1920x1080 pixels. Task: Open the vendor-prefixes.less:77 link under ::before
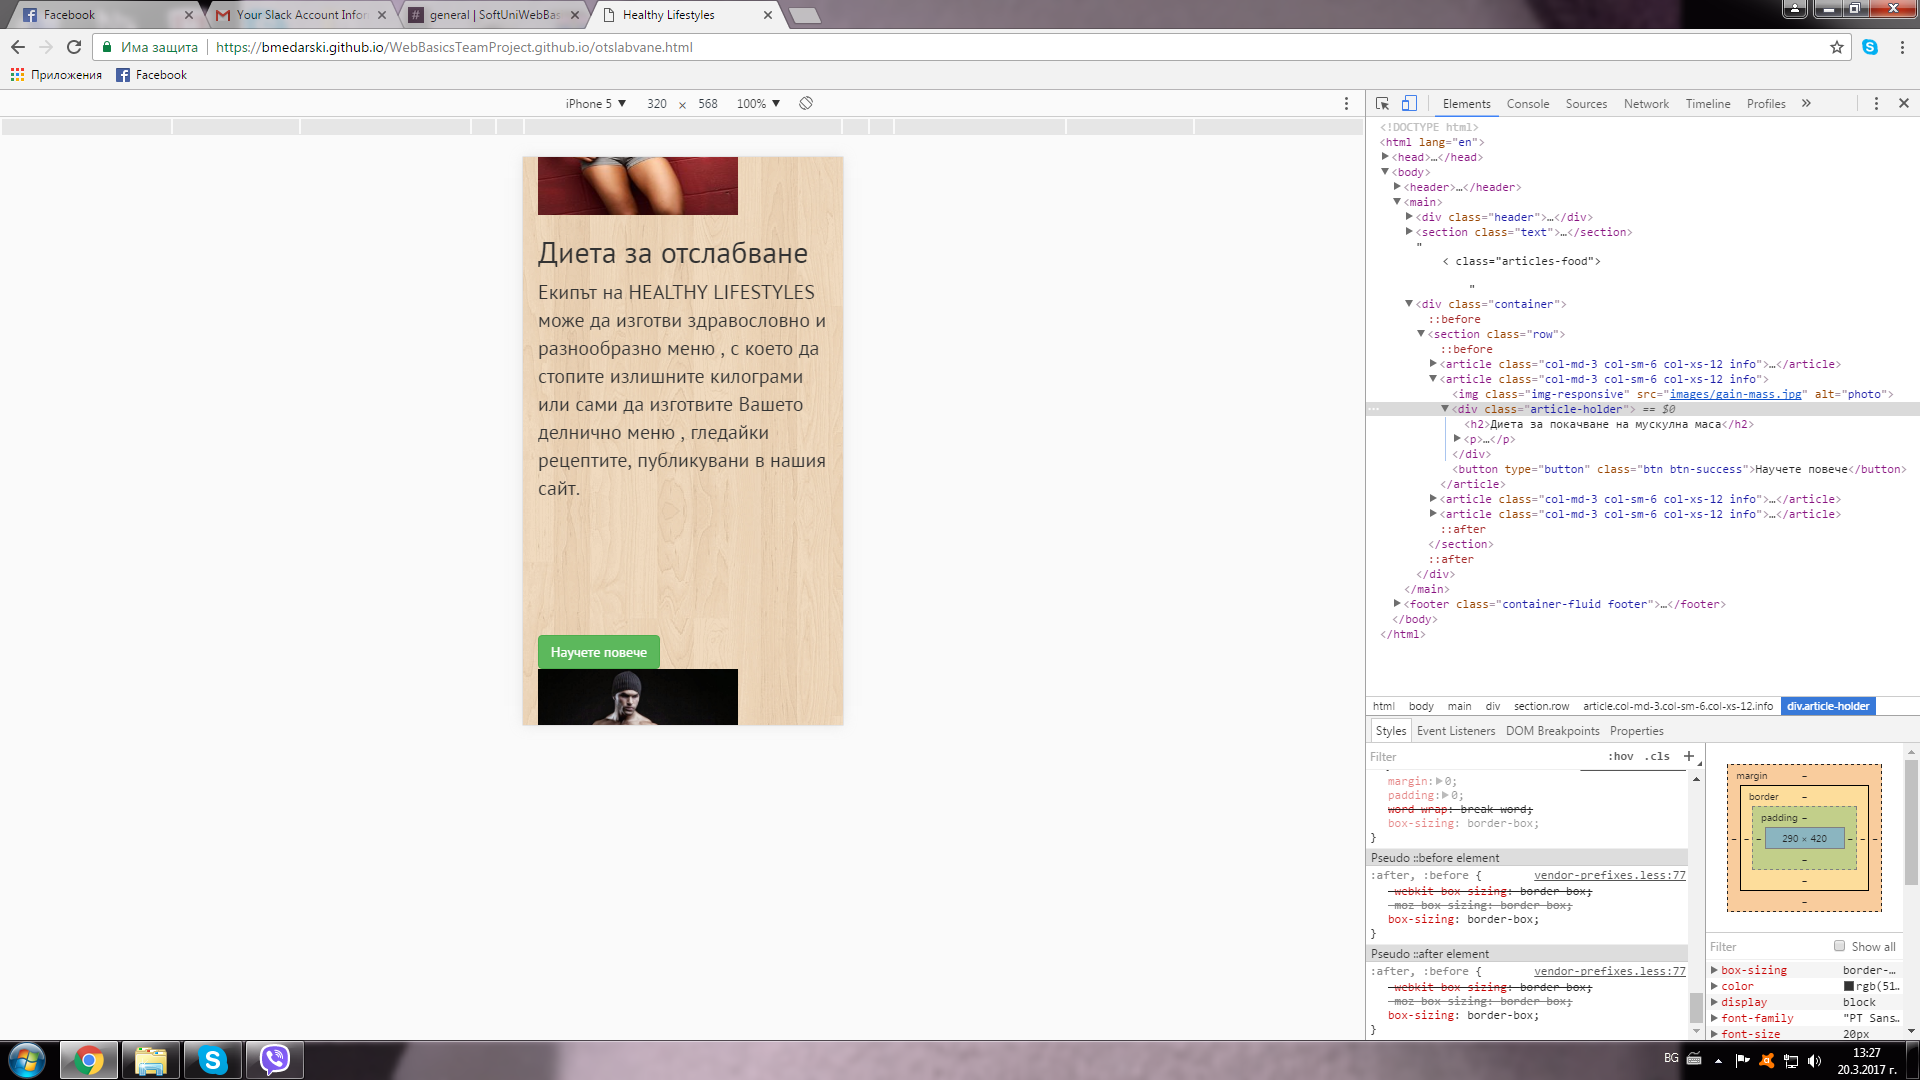pyautogui.click(x=1609, y=875)
